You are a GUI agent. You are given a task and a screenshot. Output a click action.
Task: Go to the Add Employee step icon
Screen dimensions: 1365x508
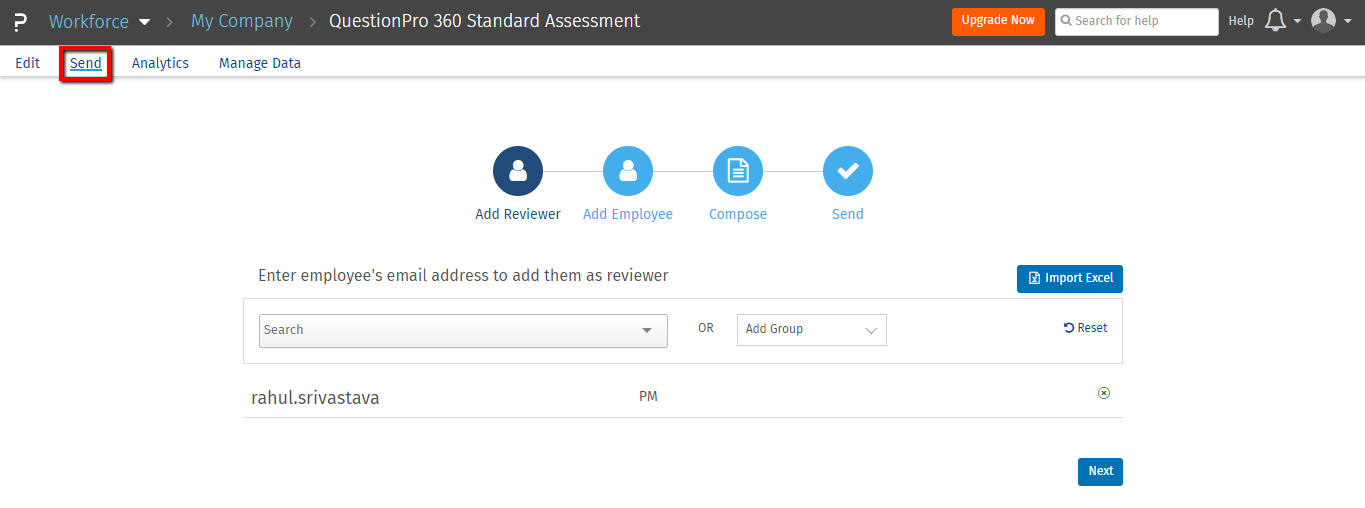[x=628, y=171]
